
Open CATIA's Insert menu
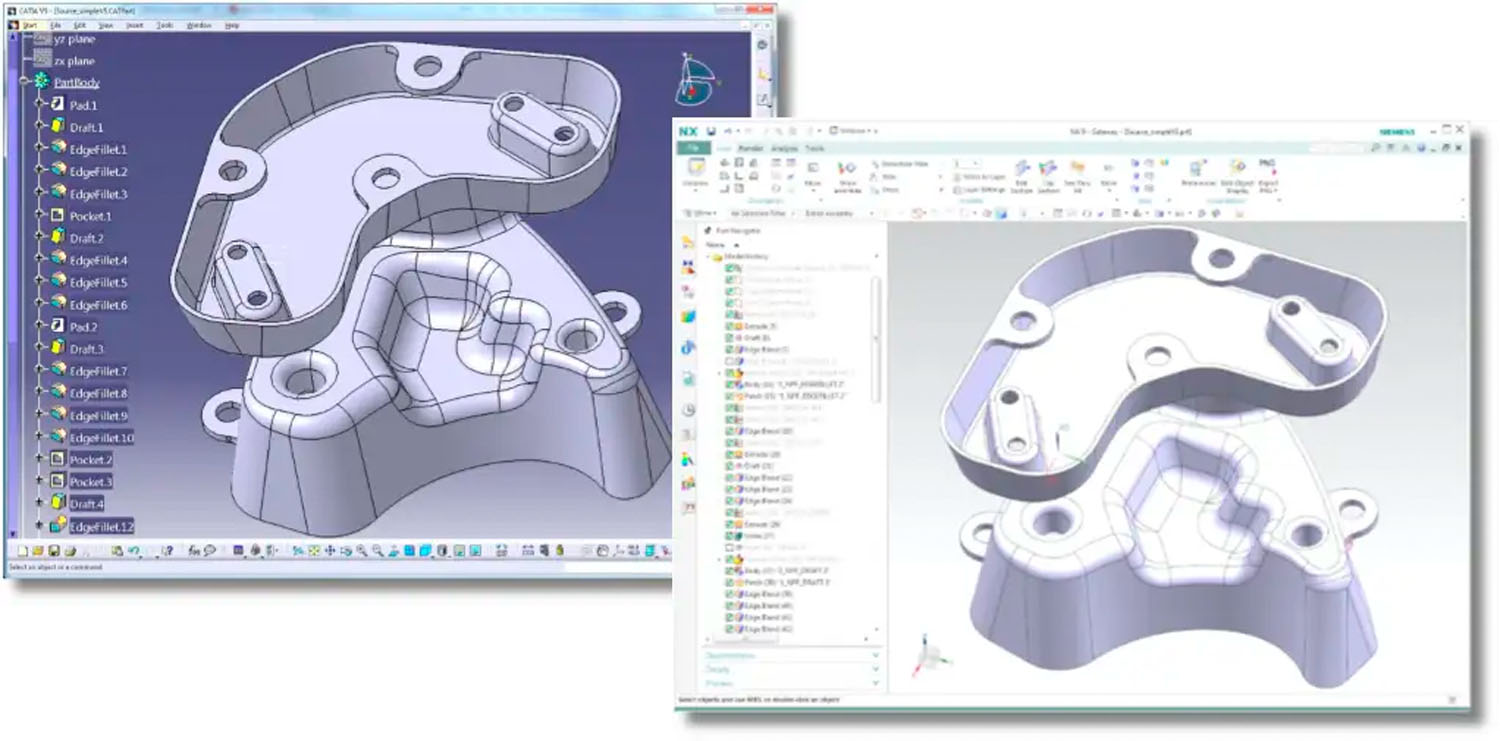135,25
